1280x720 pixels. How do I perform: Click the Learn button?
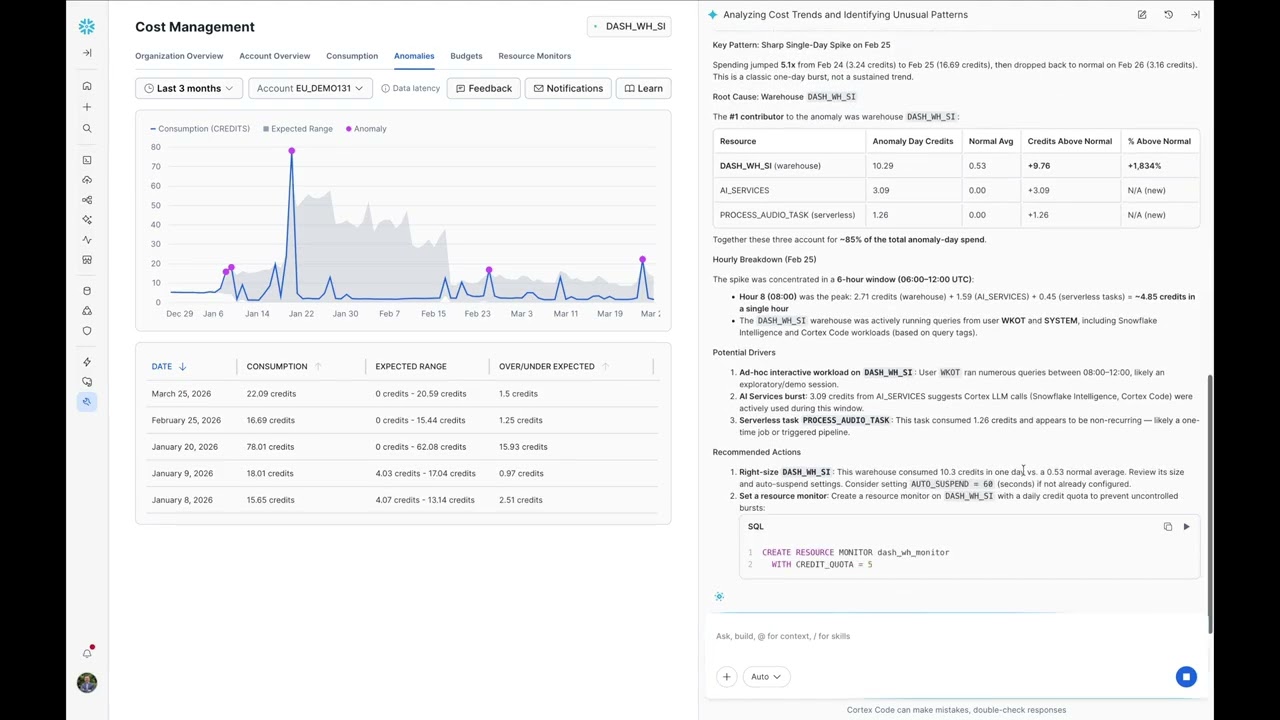coord(643,88)
